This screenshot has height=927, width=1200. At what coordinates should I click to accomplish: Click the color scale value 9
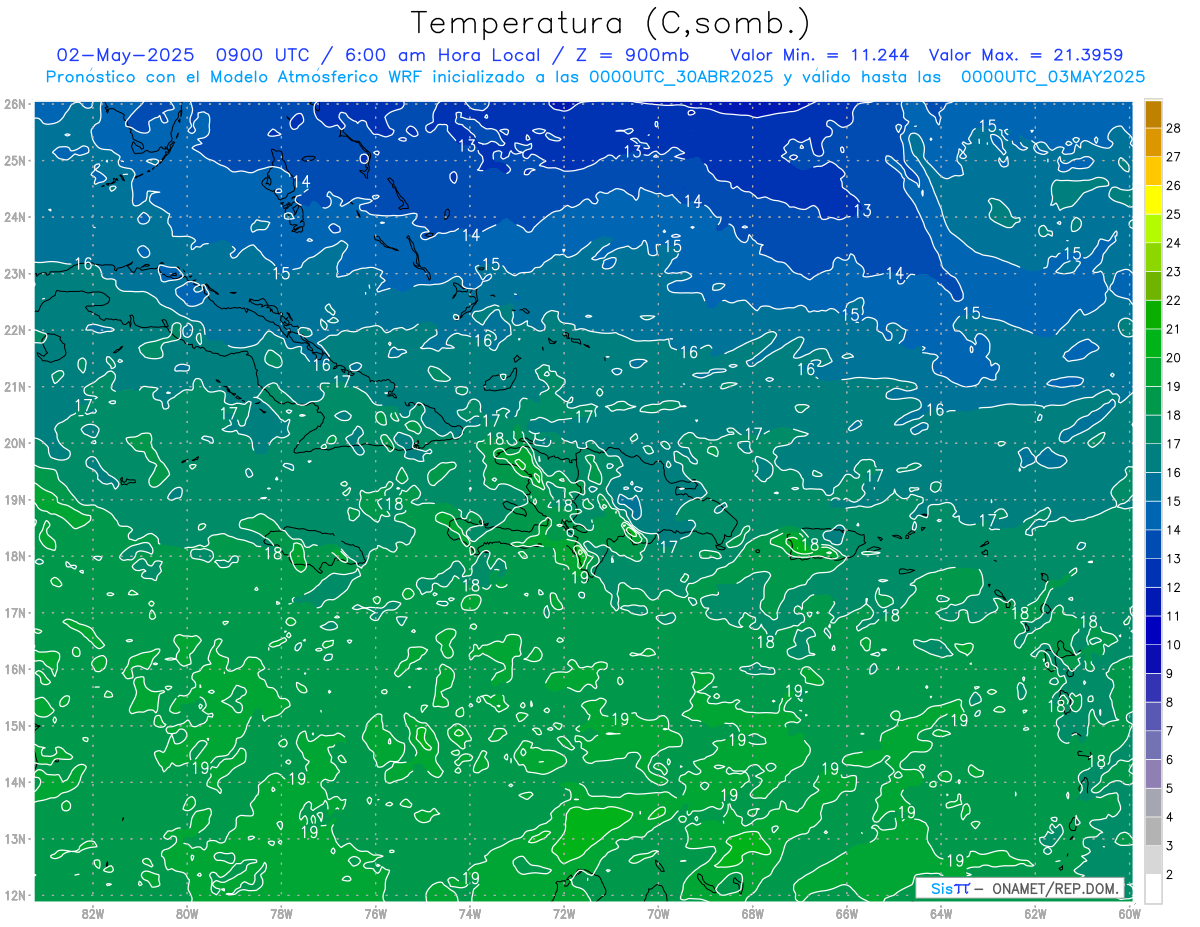coord(1170,674)
